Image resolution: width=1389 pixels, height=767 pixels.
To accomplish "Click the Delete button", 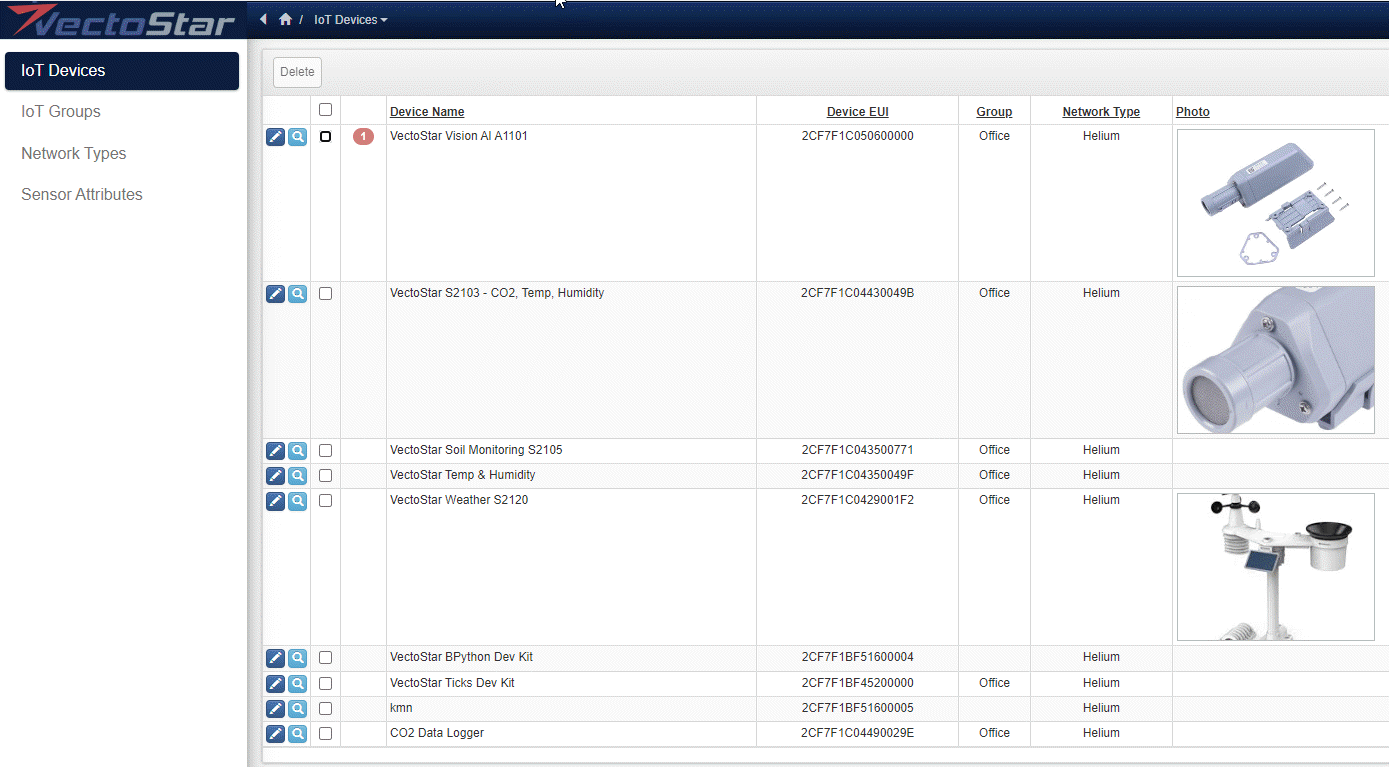I will [297, 72].
